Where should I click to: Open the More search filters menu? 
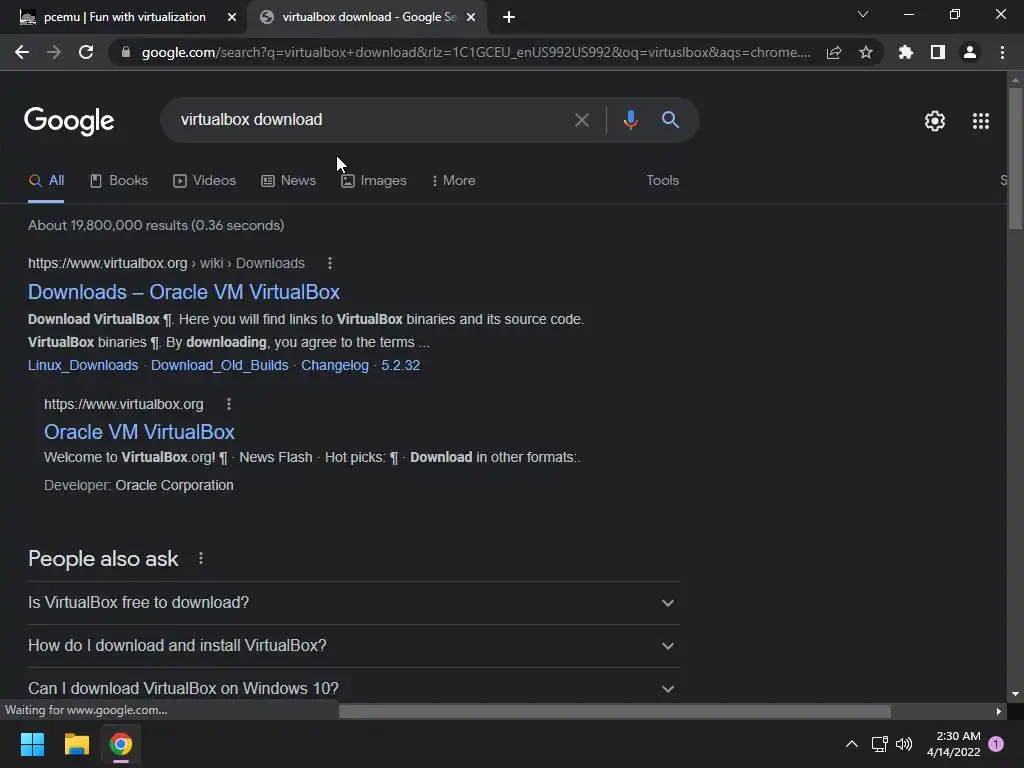pyautogui.click(x=454, y=181)
